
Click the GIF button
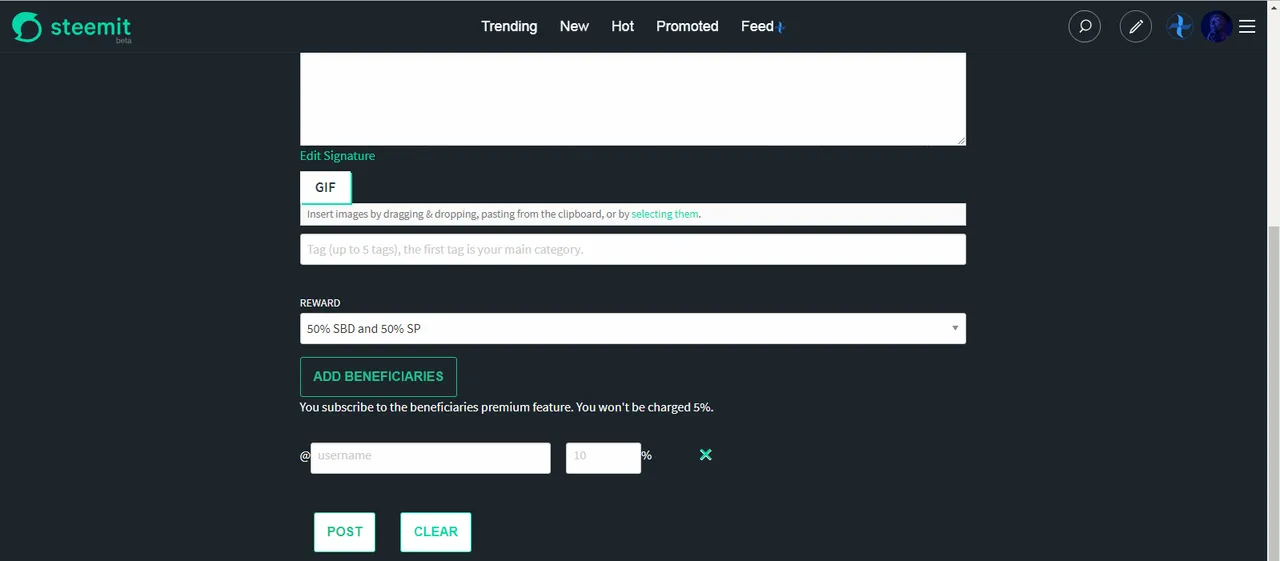[x=326, y=187]
